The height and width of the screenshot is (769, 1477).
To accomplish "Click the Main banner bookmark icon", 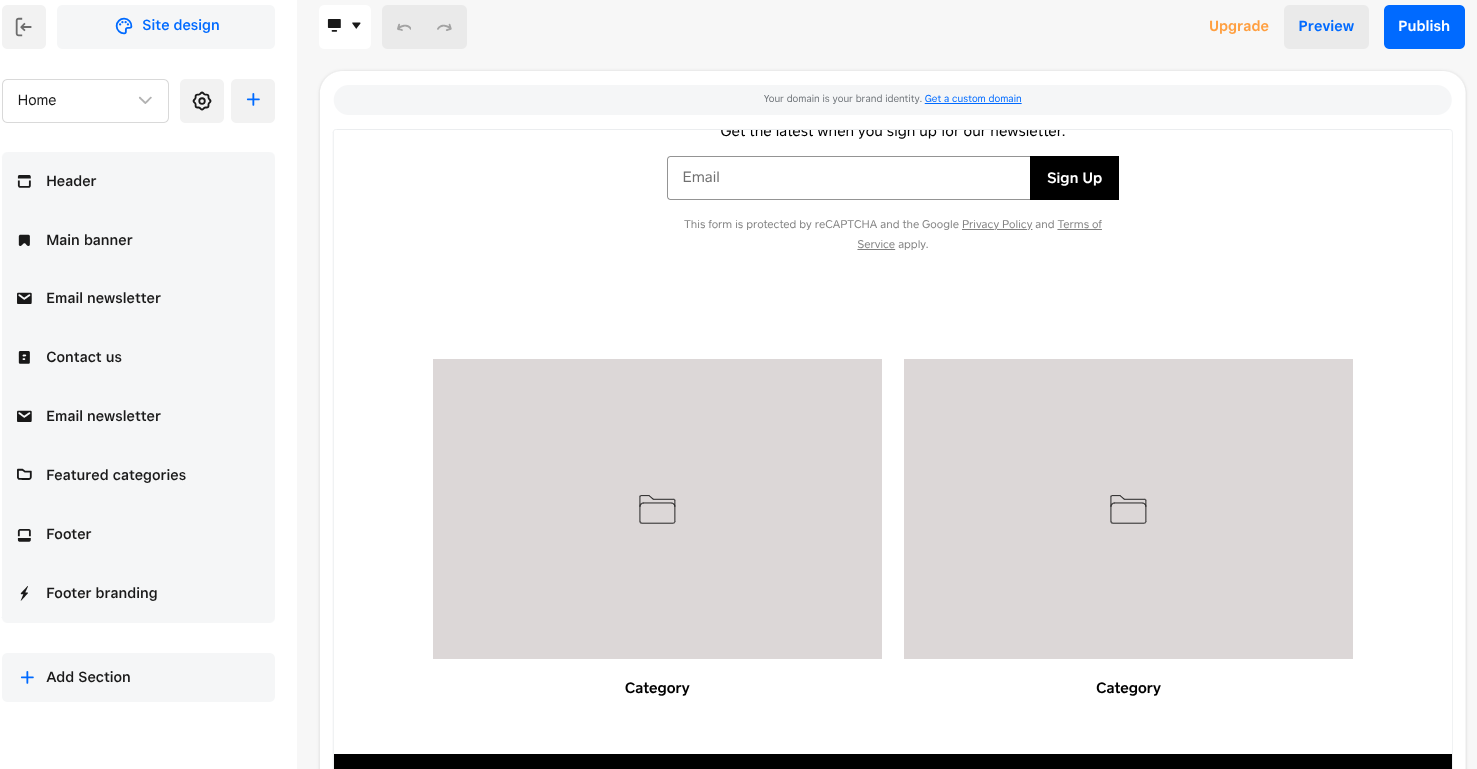I will [x=25, y=241].
